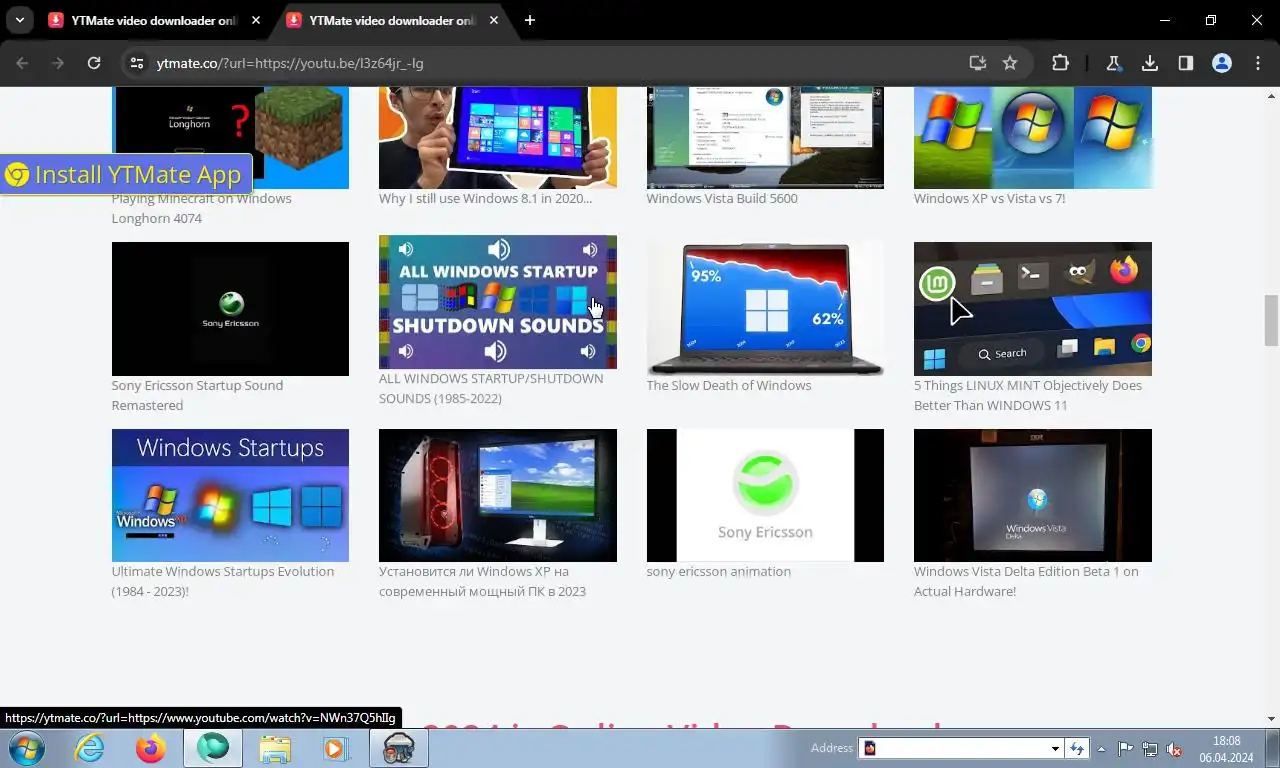Click the green globe browser taskbar icon

213,748
